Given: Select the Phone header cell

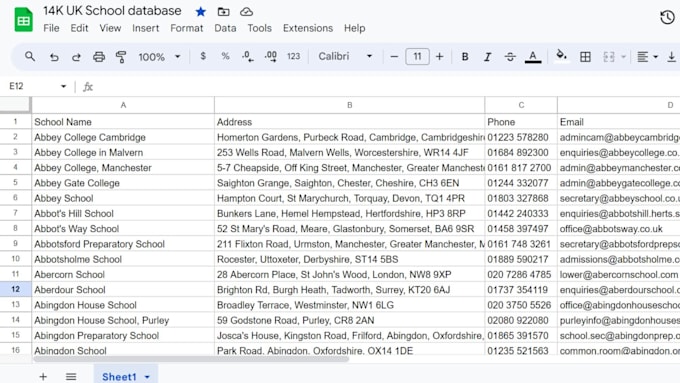Looking at the screenshot, I should coord(521,122).
